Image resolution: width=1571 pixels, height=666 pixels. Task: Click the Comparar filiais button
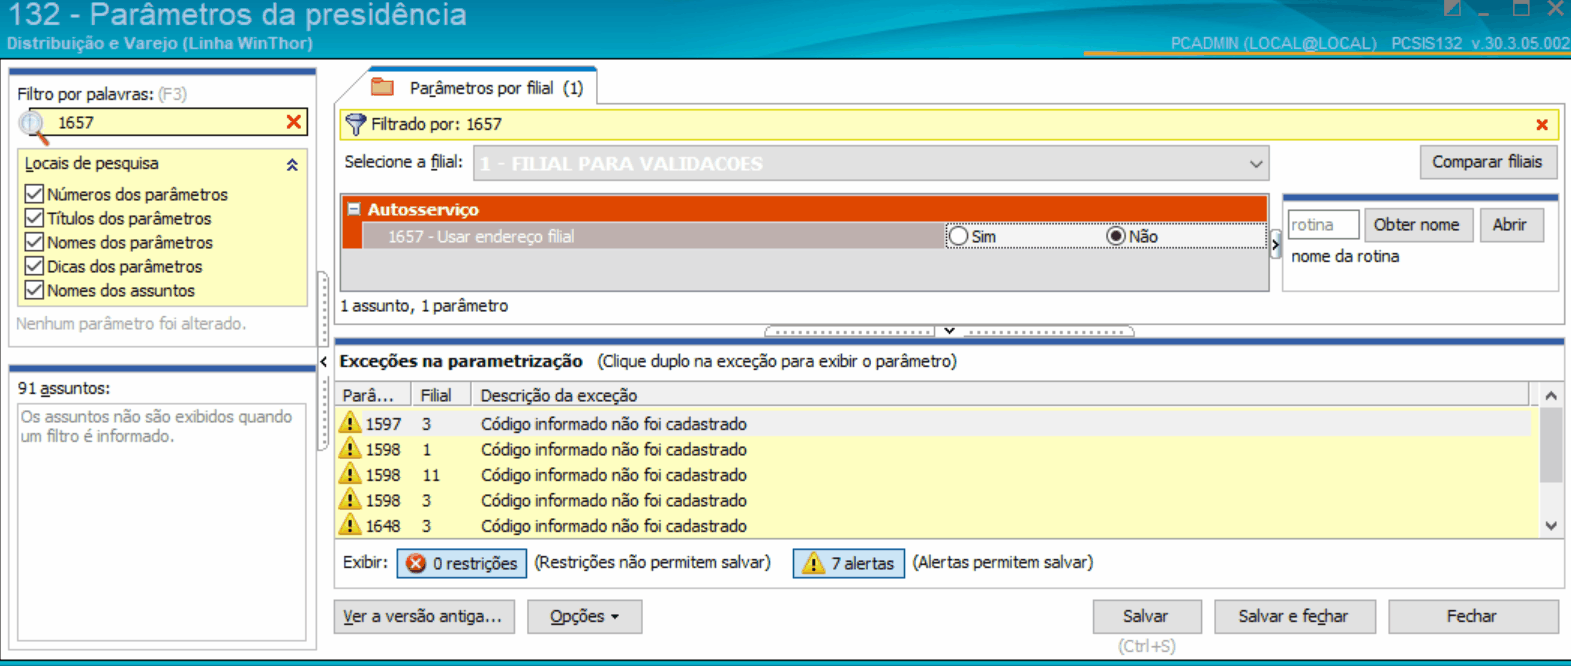(x=1488, y=162)
